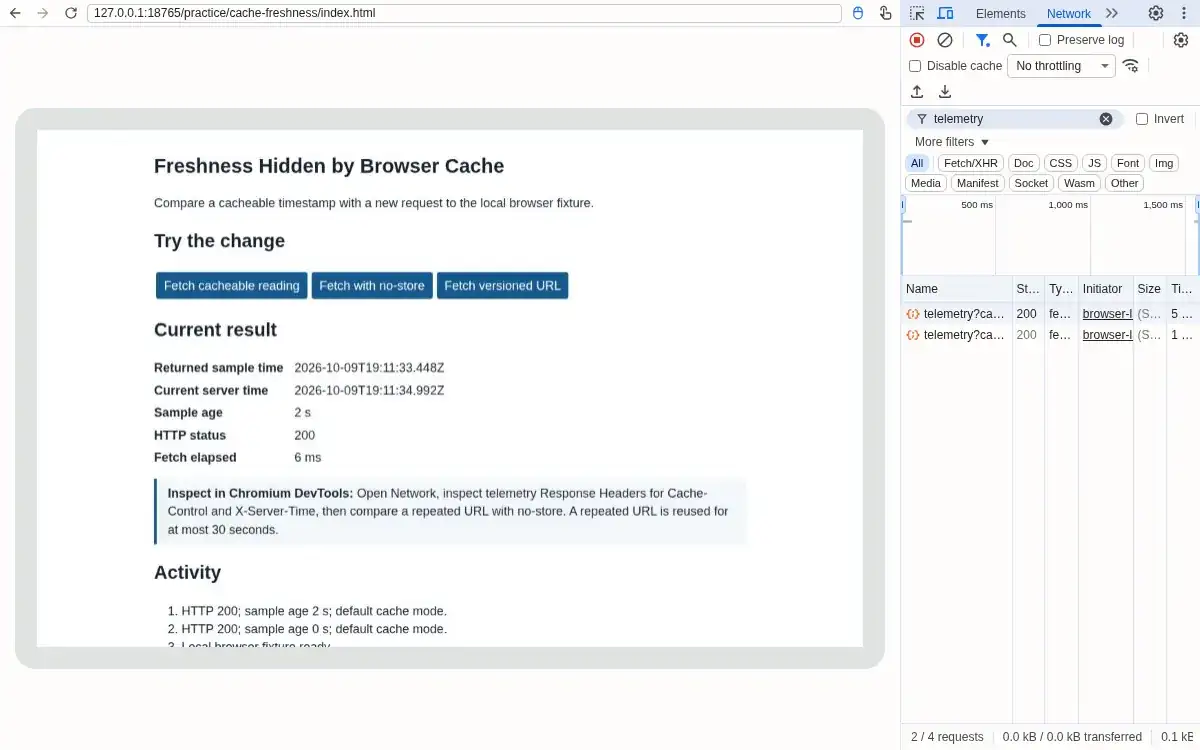Click the Current server time value

[369, 390]
